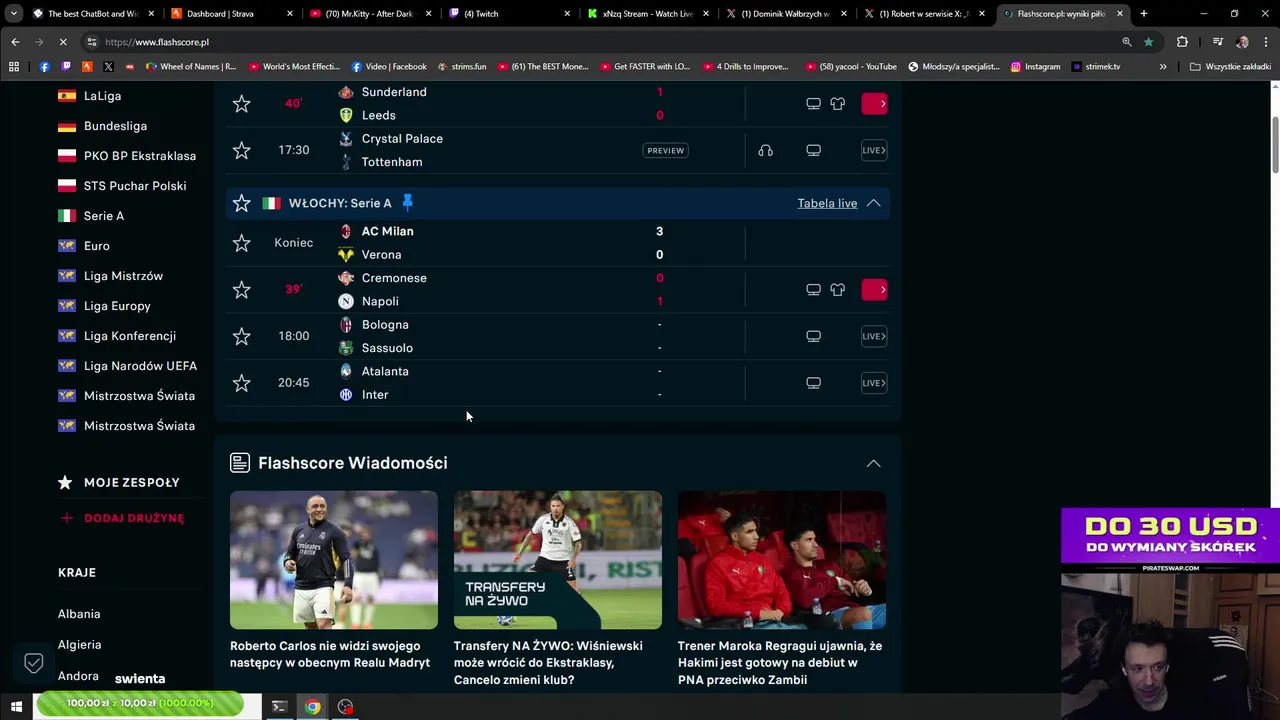The height and width of the screenshot is (720, 1280).
Task: Click TV icon in Bologna vs Sassuolo row
Action: 813,336
